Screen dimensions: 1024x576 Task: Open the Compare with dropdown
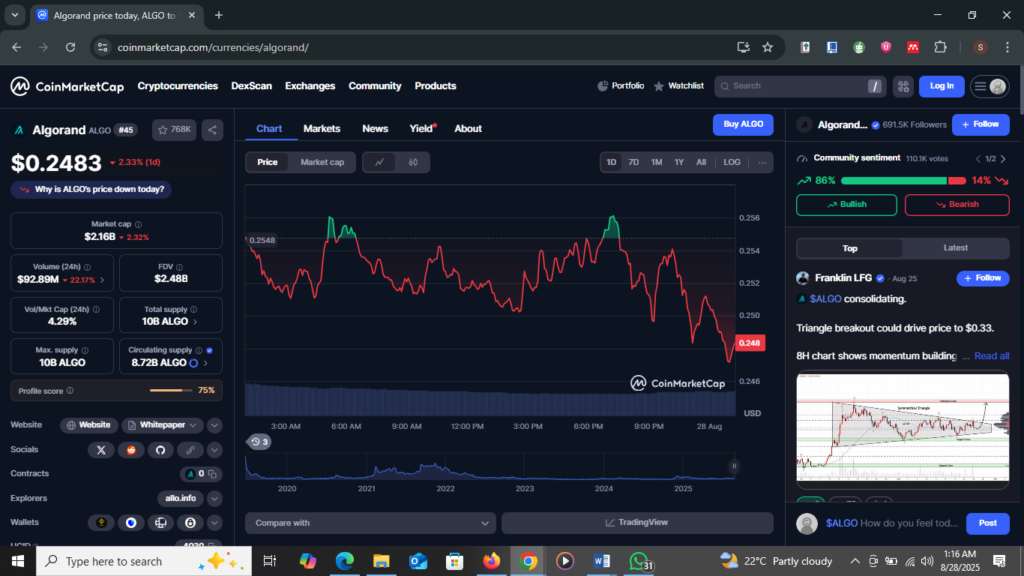370,523
